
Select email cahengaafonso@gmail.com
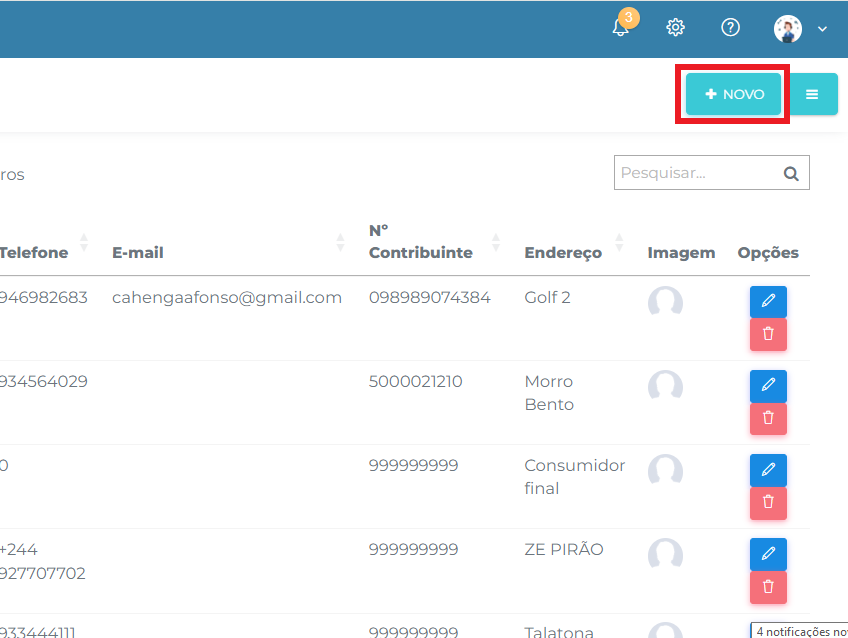click(227, 297)
